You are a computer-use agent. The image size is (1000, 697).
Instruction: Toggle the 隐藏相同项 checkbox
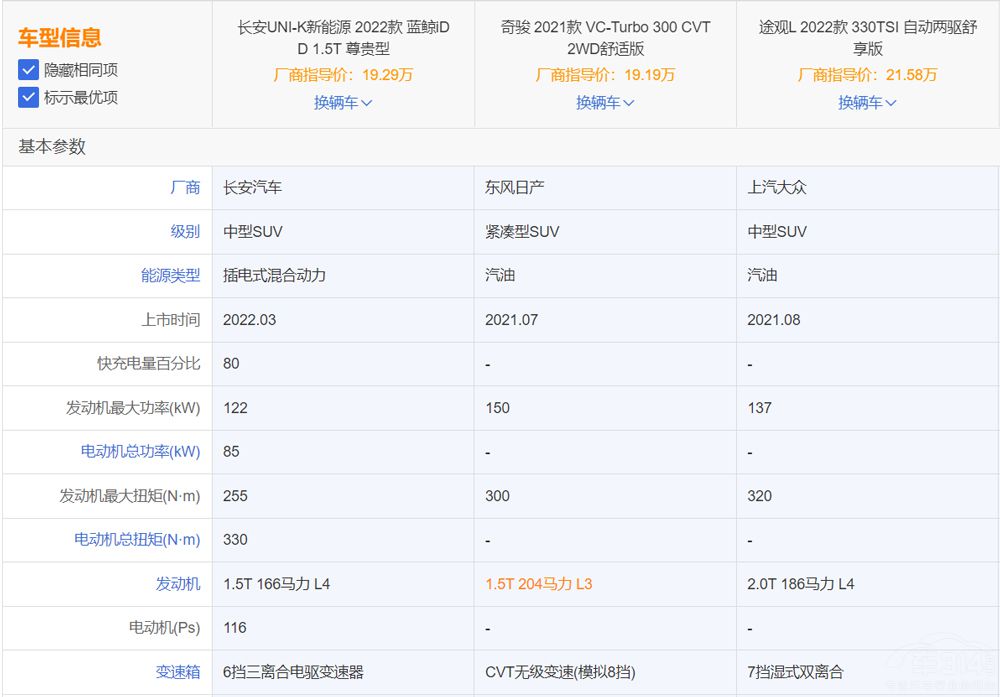point(28,70)
